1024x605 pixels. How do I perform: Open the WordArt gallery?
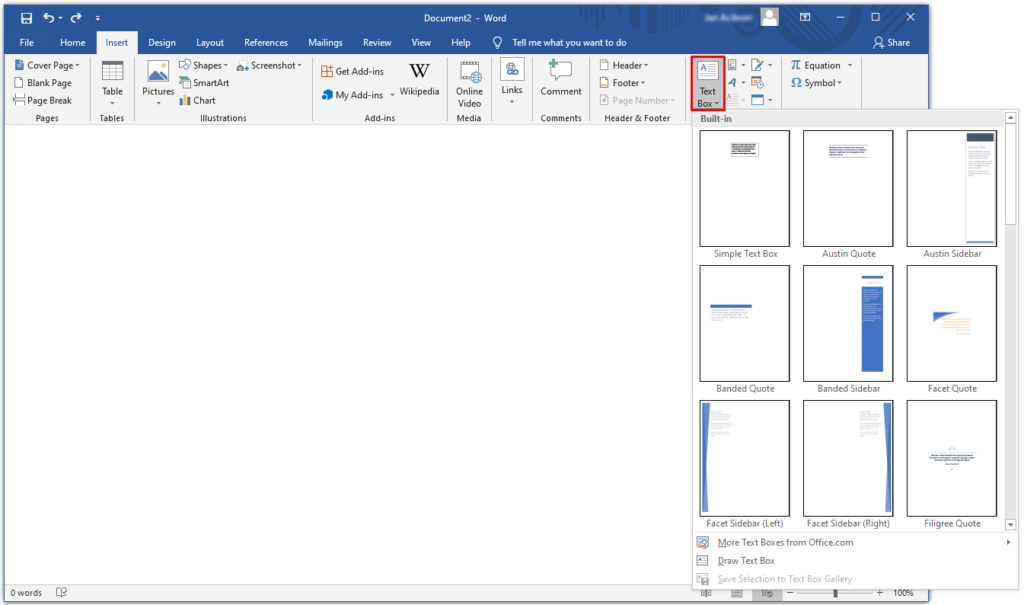coord(733,82)
